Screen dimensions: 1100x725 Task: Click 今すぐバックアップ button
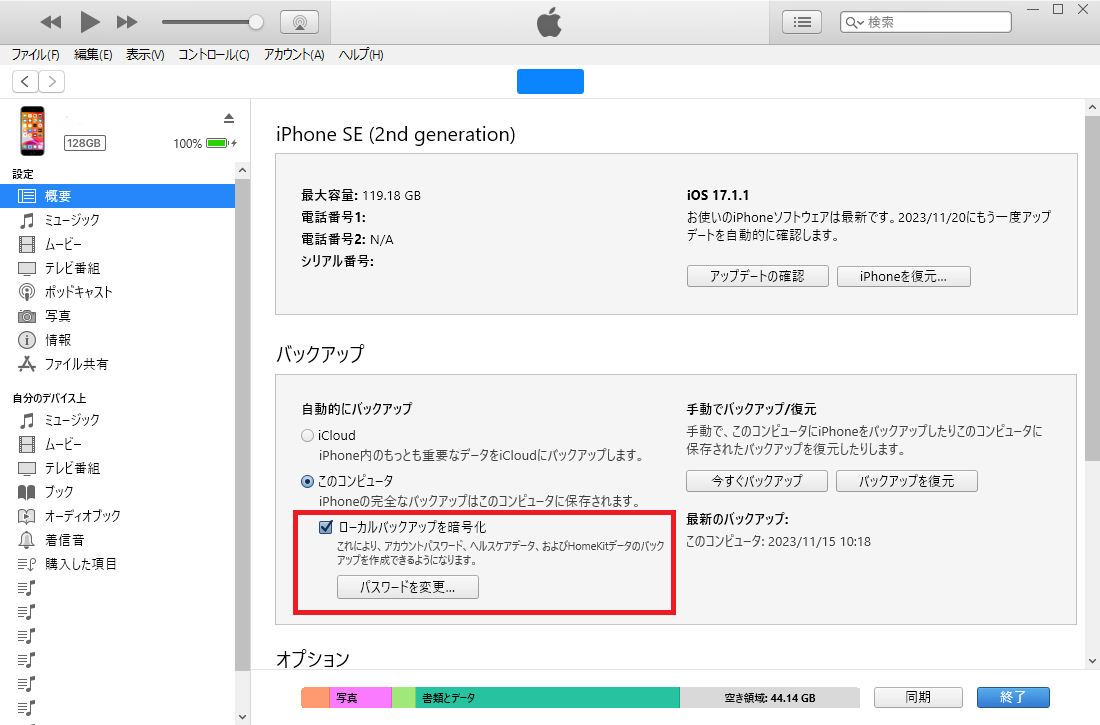click(x=757, y=481)
